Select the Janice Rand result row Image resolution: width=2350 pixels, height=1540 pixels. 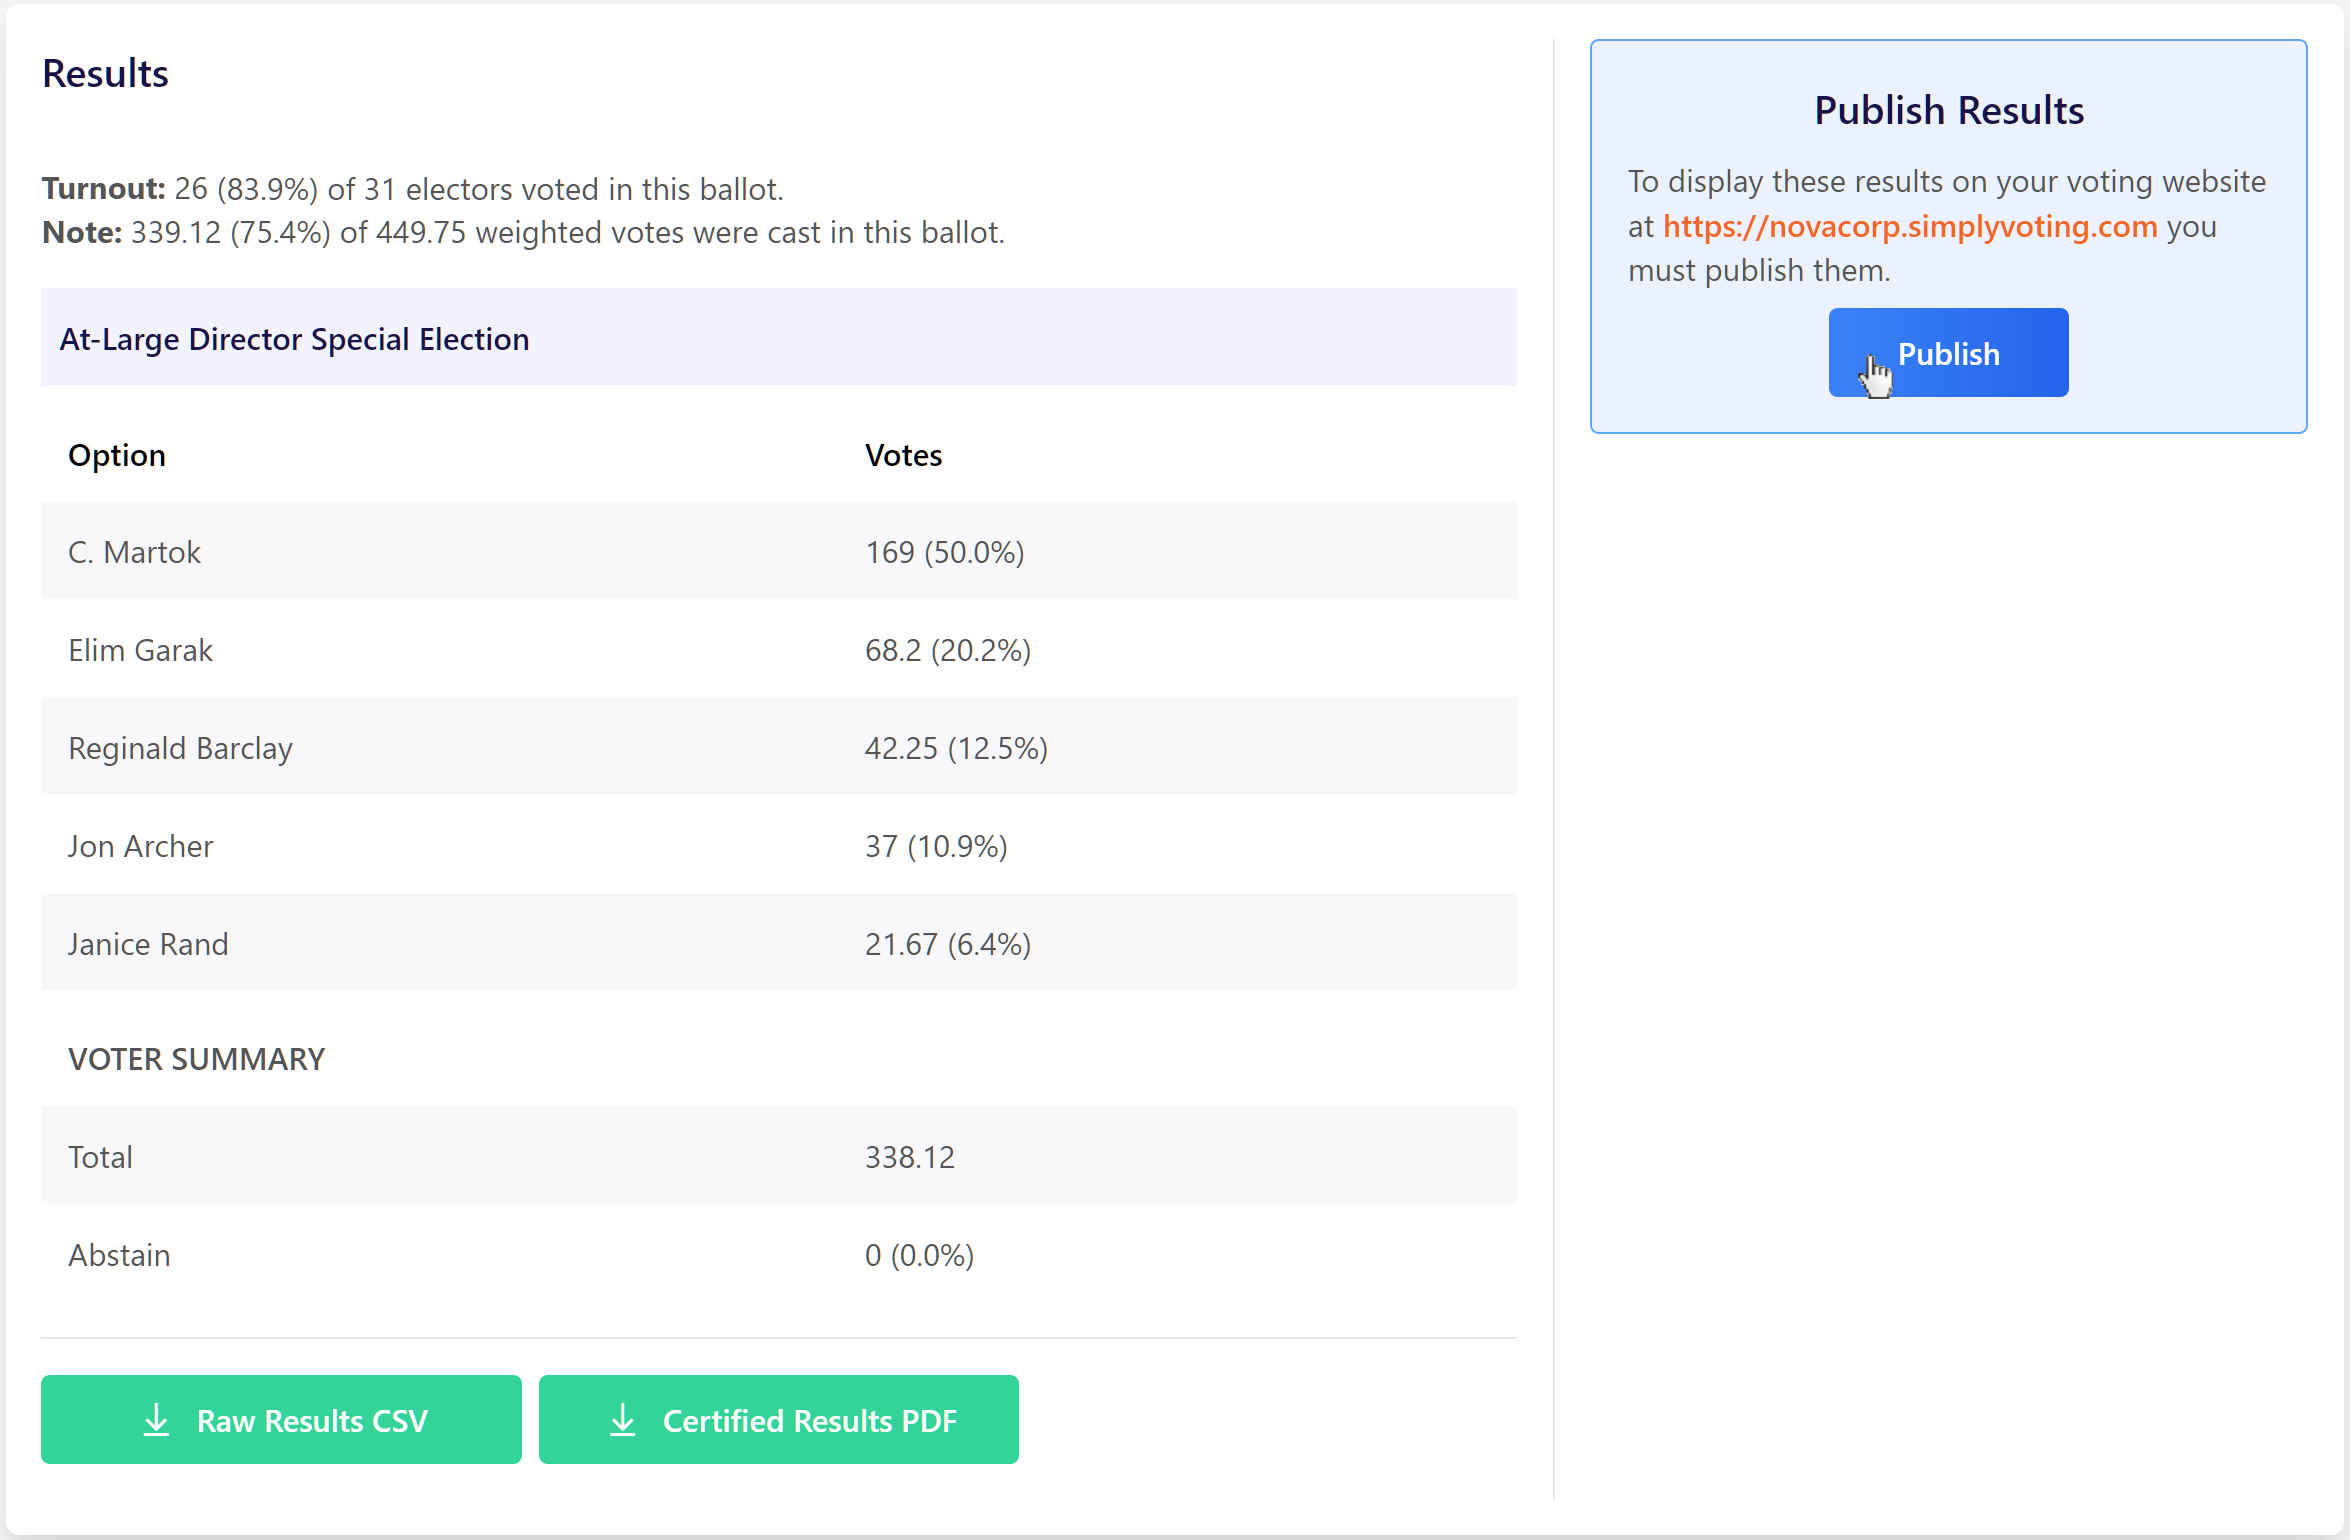(777, 944)
